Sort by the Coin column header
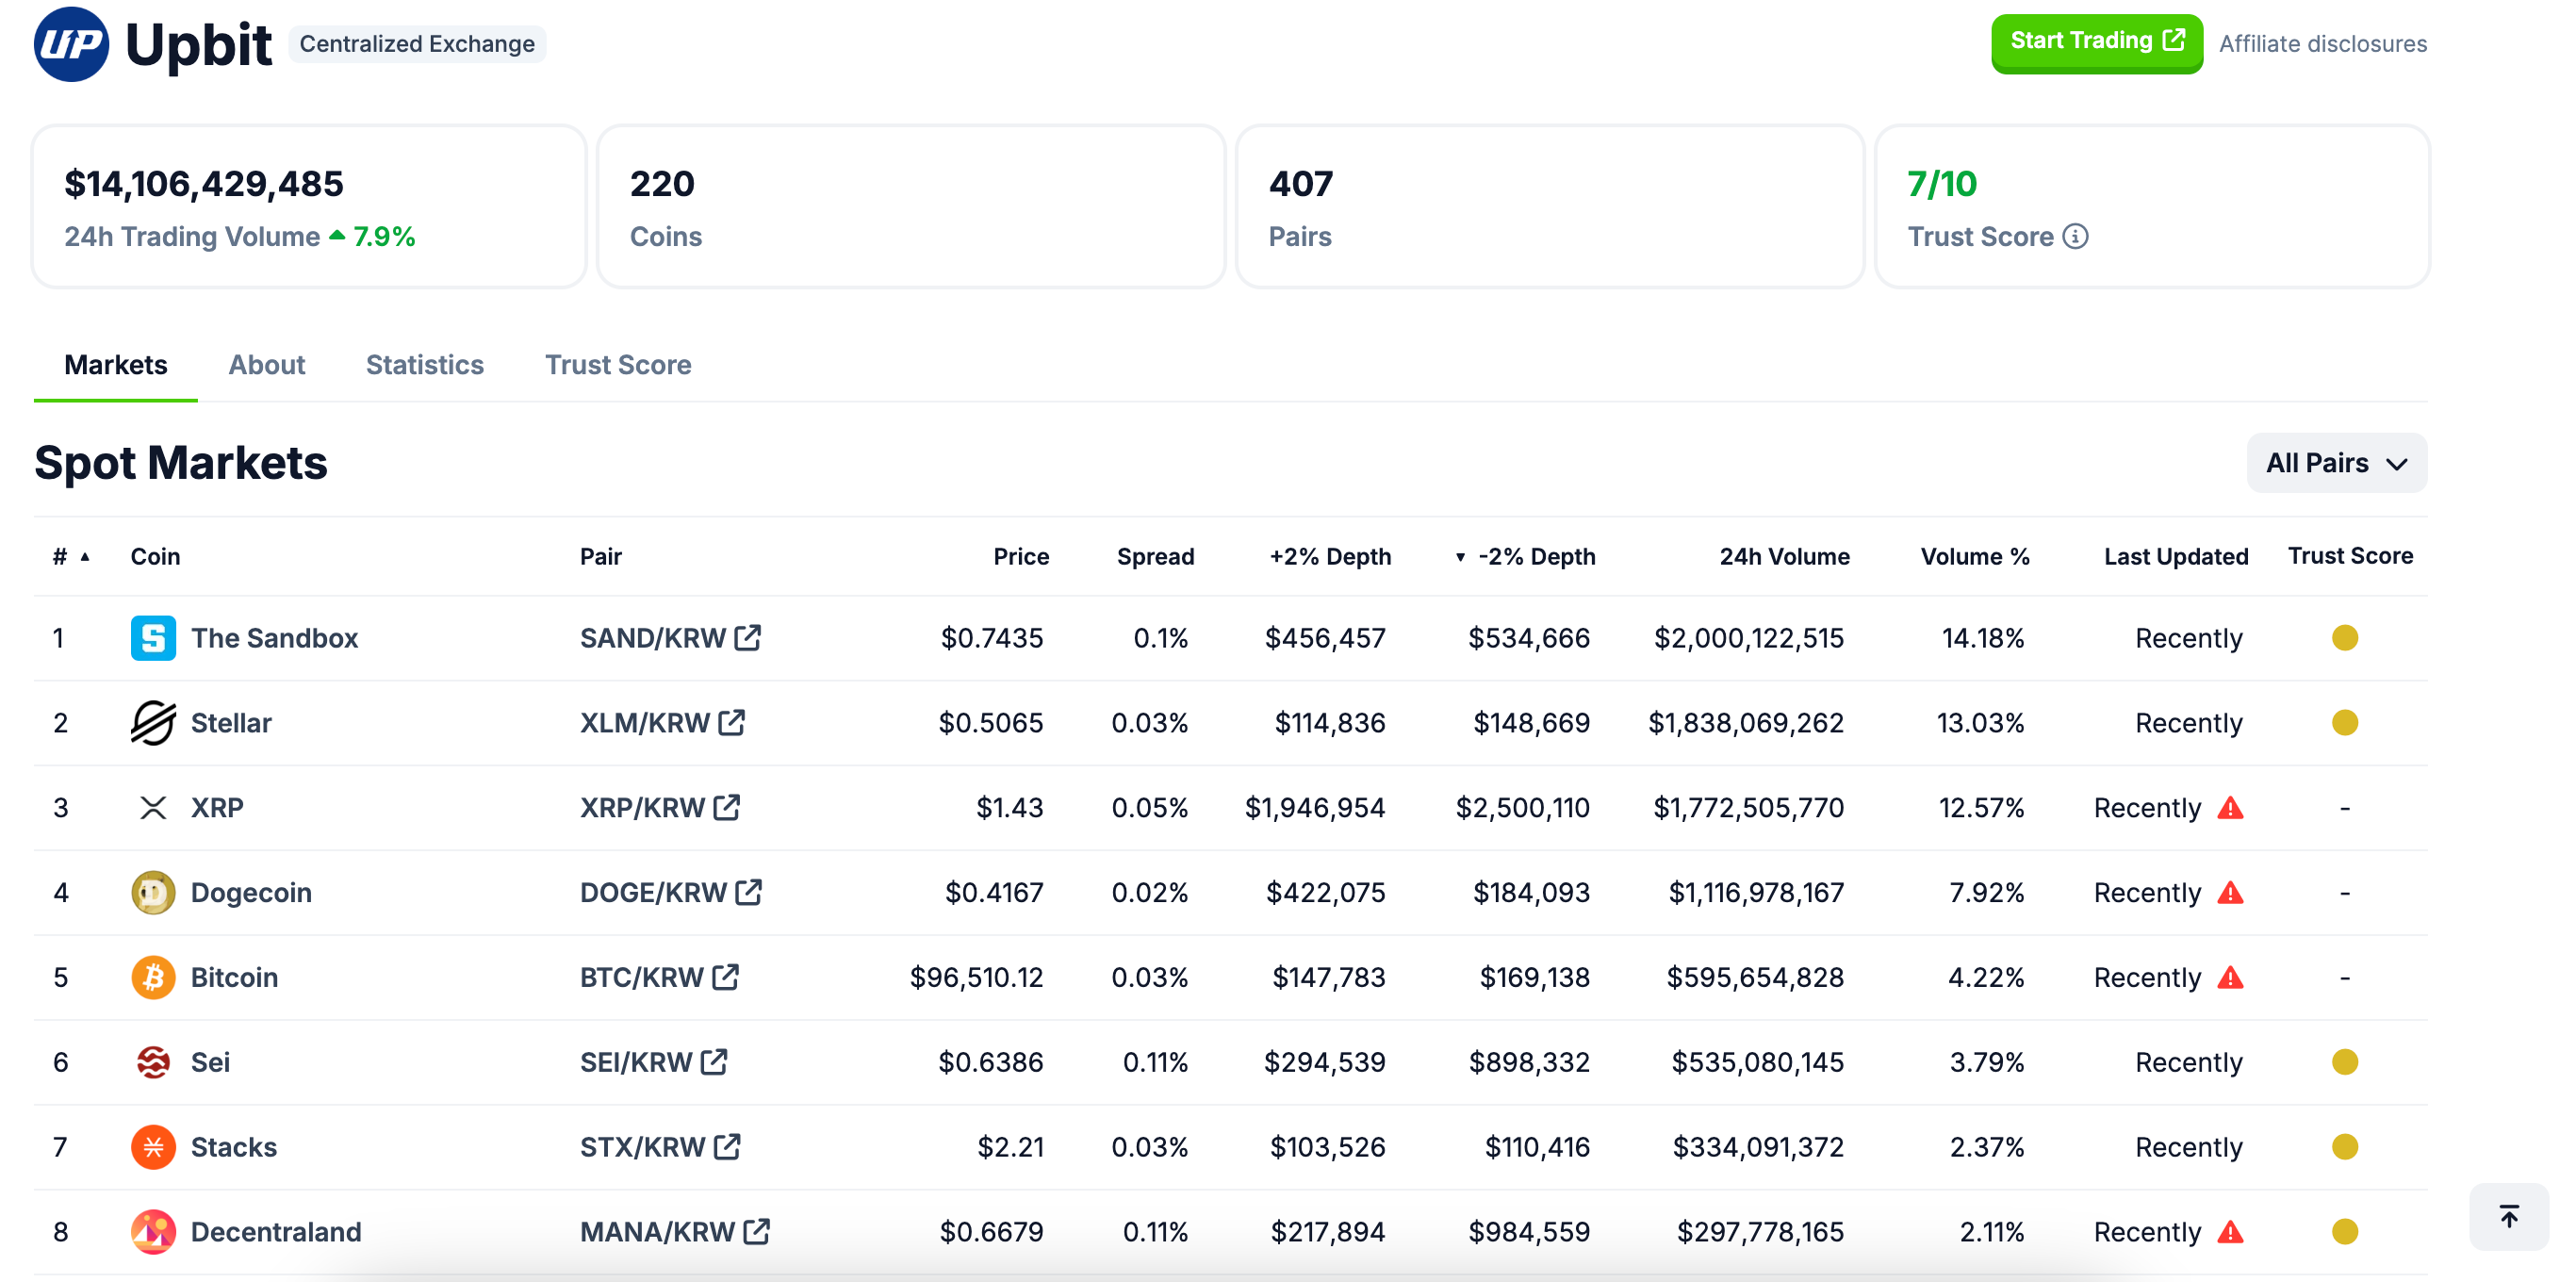Viewport: 2576px width, 1282px height. (x=155, y=557)
